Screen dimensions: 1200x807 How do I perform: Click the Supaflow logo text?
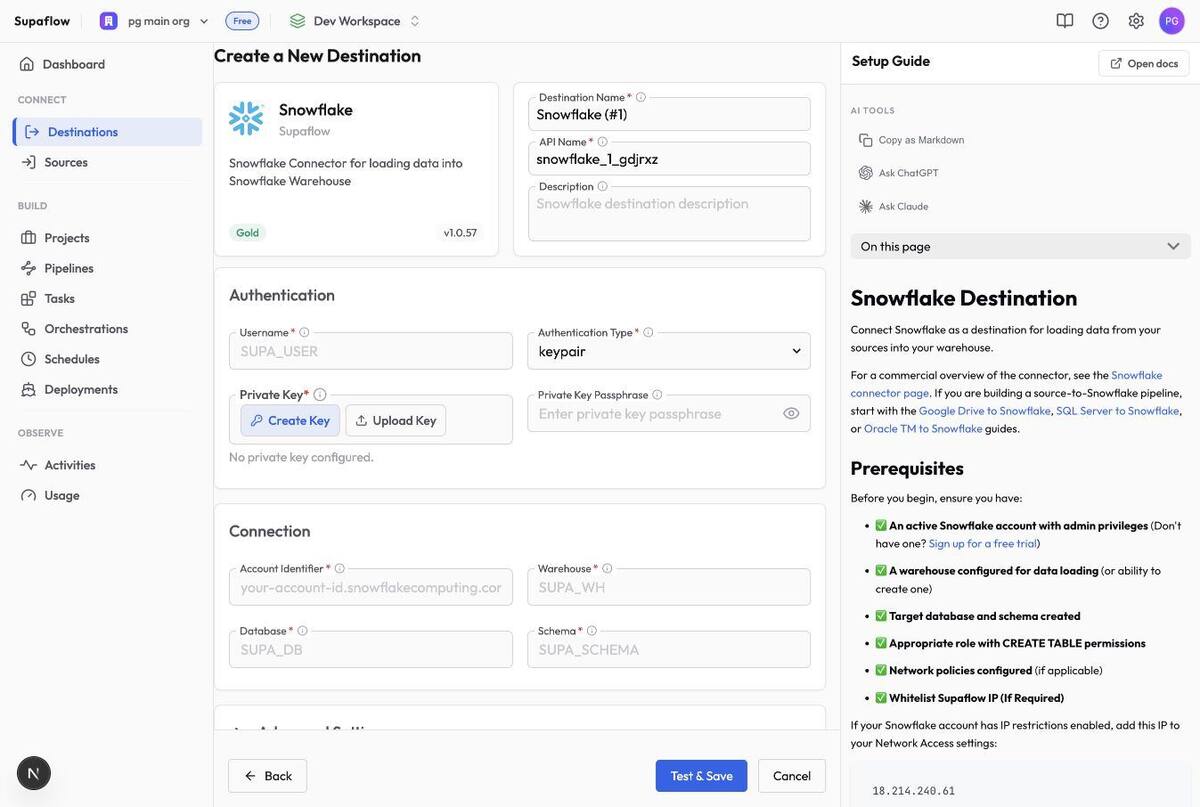(x=42, y=21)
